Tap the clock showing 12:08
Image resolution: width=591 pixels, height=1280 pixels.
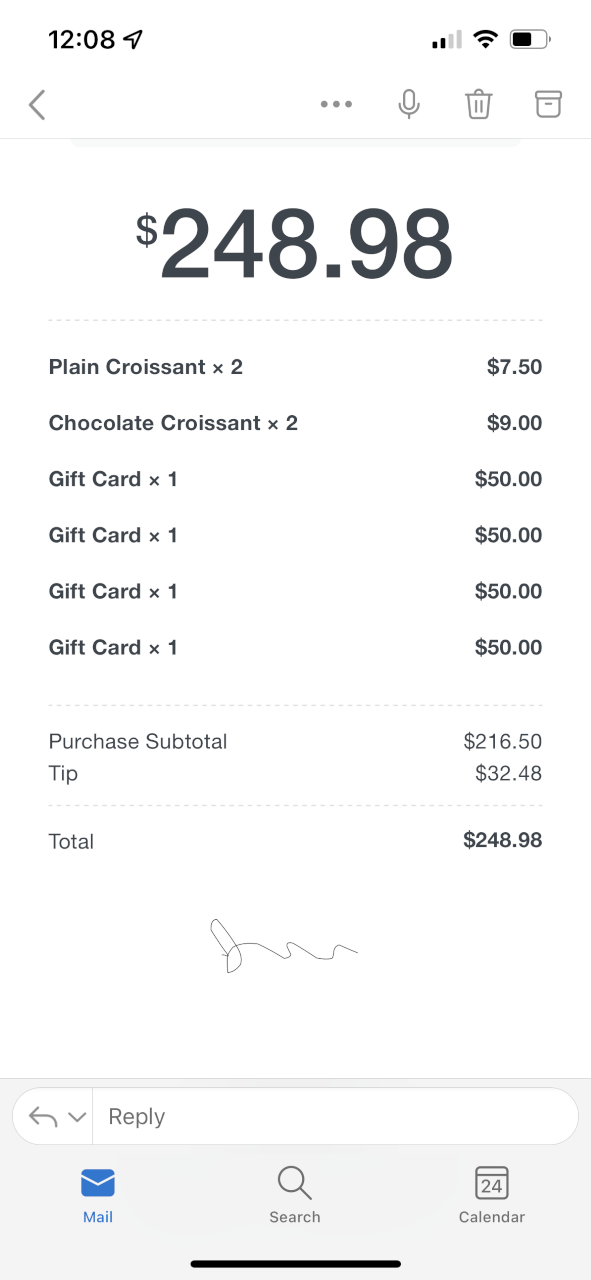click(x=80, y=38)
